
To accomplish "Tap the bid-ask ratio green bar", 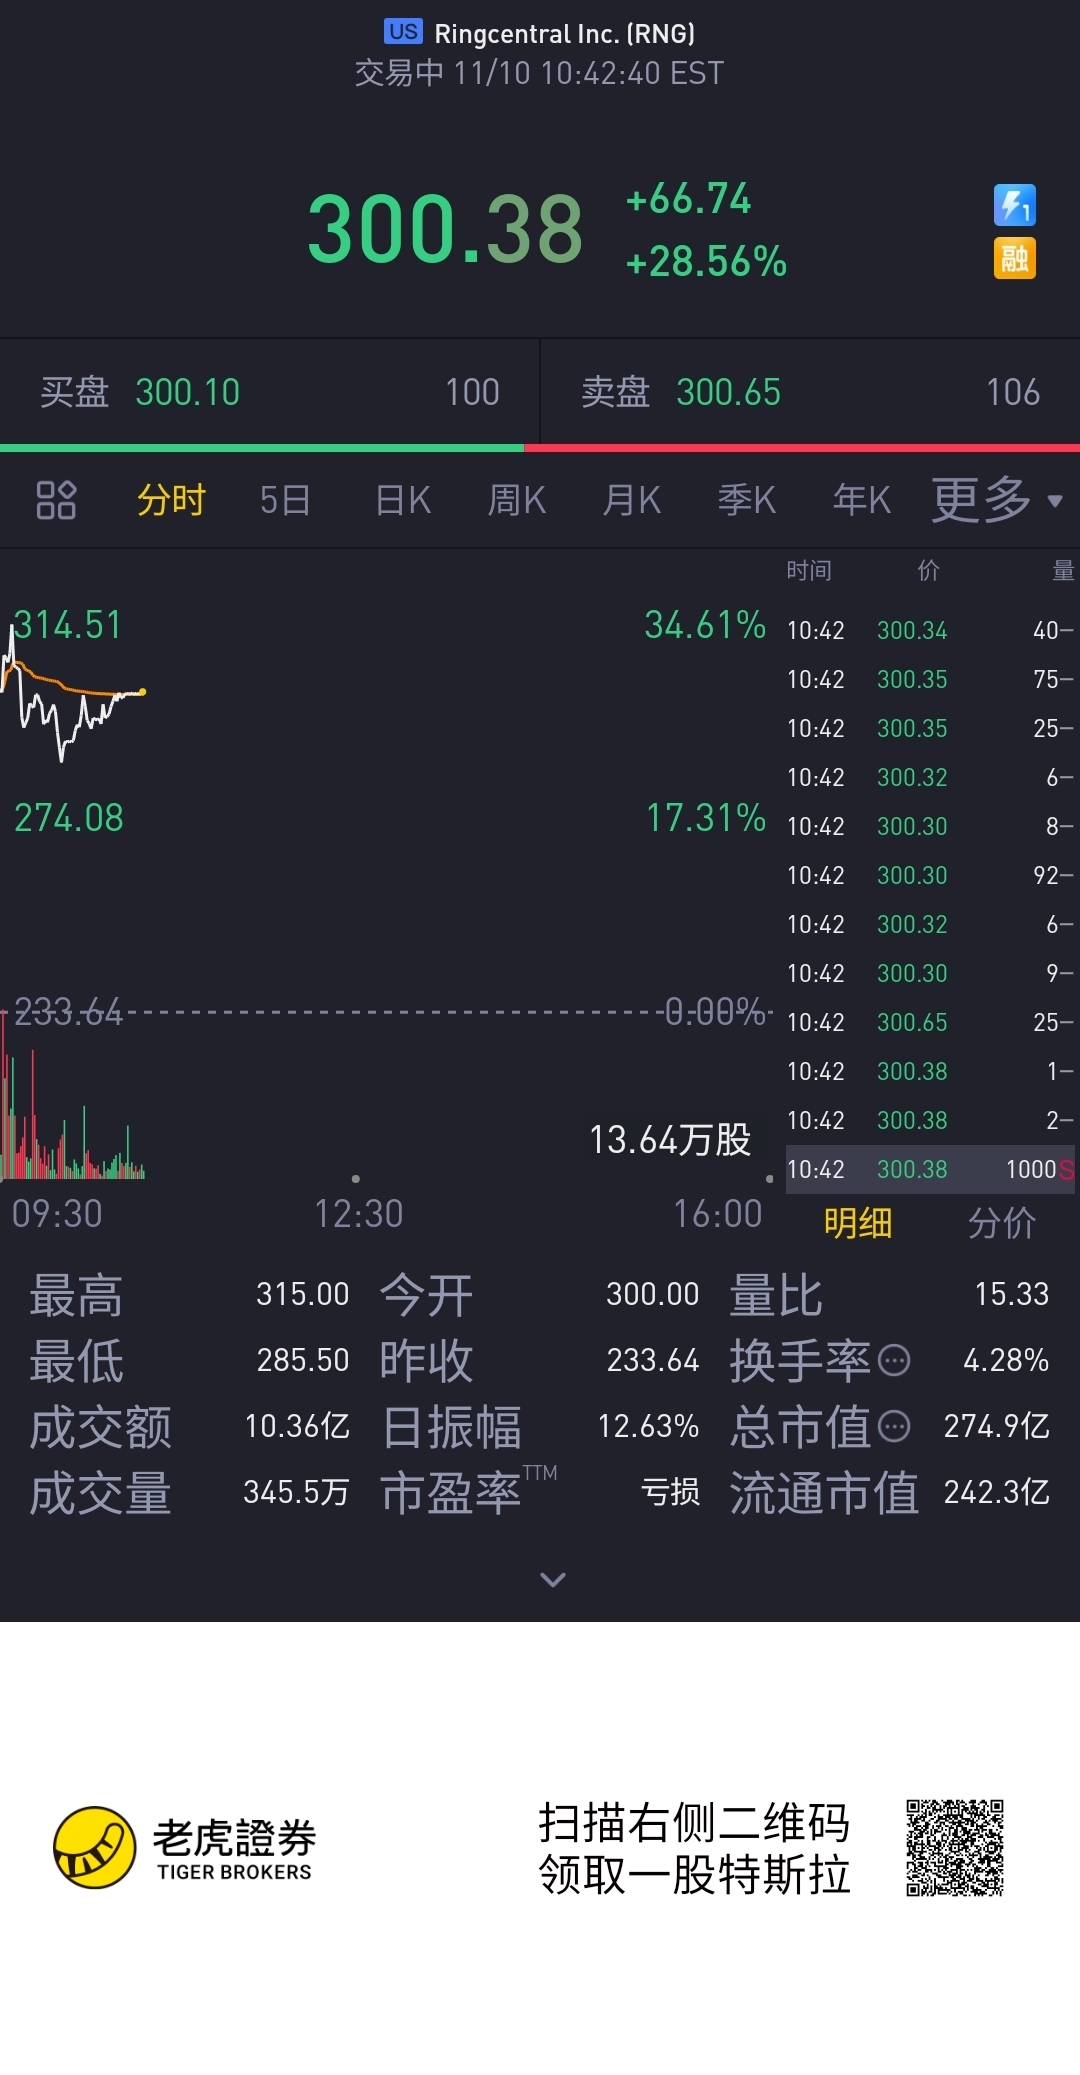I will click(x=262, y=448).
